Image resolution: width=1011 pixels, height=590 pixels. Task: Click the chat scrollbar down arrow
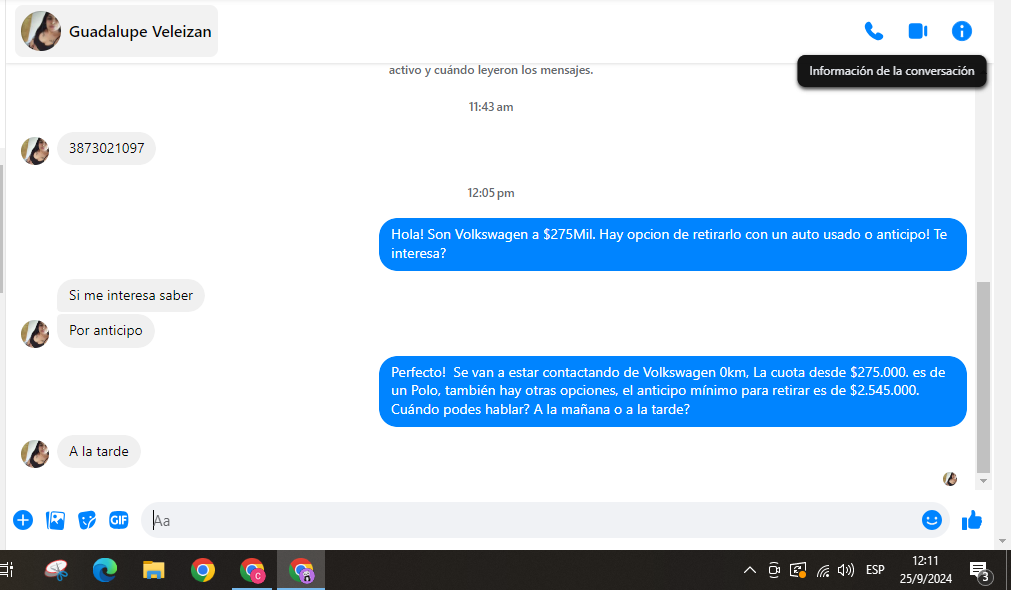coord(983,480)
